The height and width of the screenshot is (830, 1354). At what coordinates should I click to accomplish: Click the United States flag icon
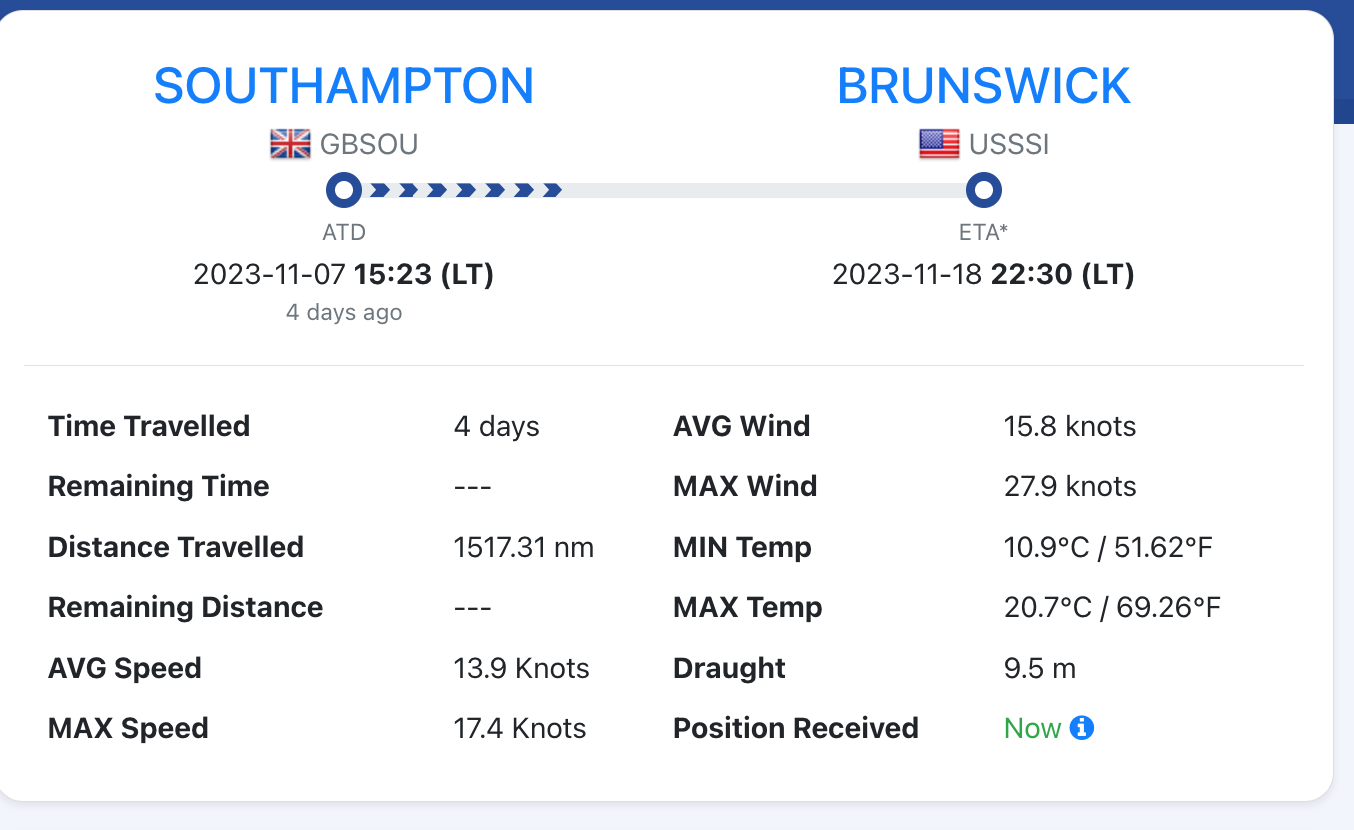(x=939, y=144)
